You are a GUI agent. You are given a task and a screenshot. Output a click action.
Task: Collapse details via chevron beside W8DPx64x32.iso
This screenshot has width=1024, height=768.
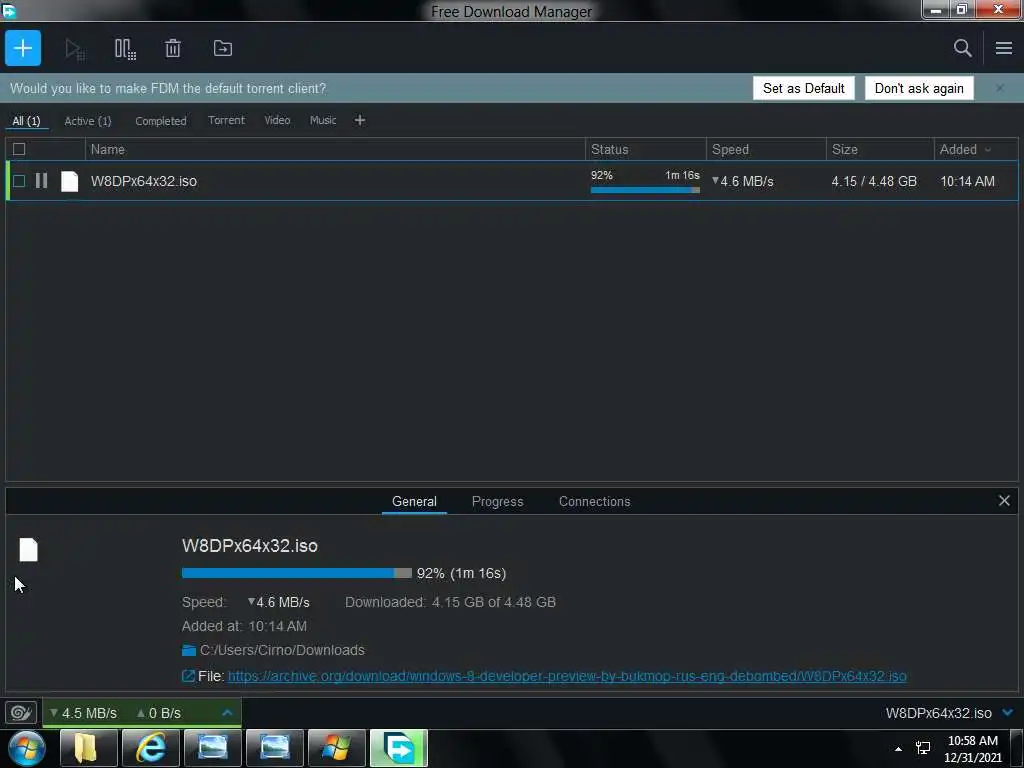tap(1007, 712)
